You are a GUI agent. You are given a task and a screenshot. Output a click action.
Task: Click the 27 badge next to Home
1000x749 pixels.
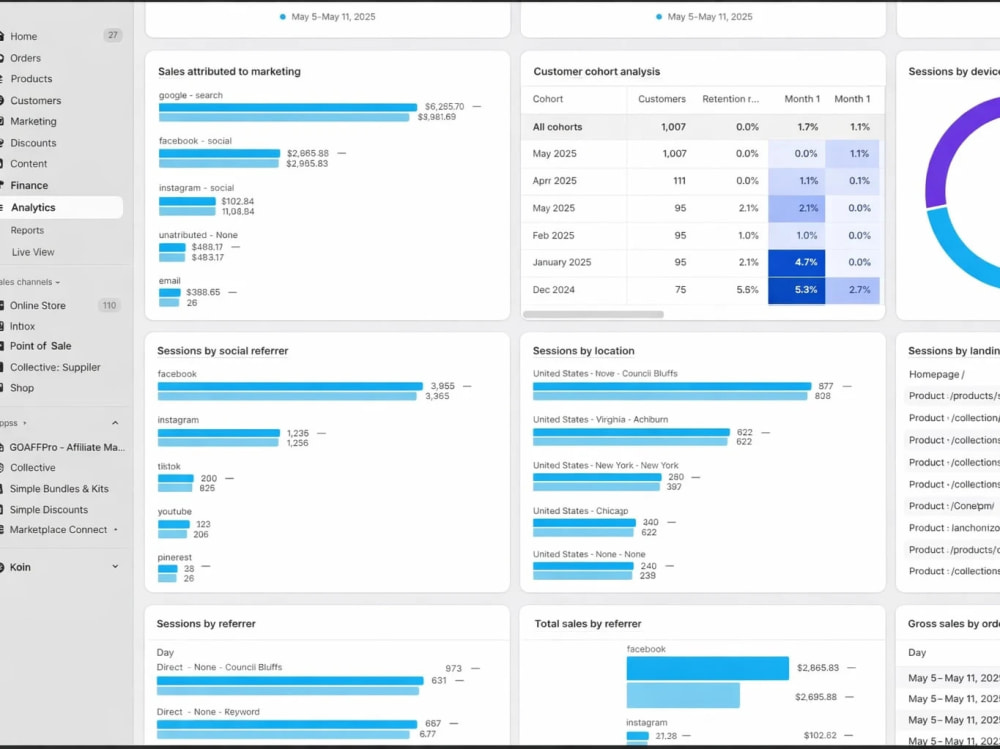coord(113,36)
